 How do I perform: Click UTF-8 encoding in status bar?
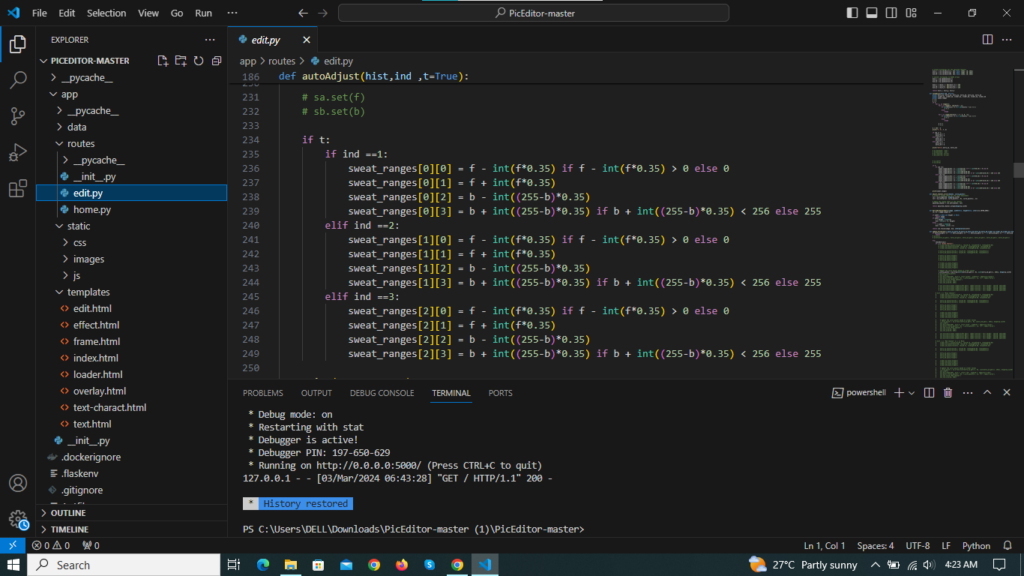(x=918, y=545)
